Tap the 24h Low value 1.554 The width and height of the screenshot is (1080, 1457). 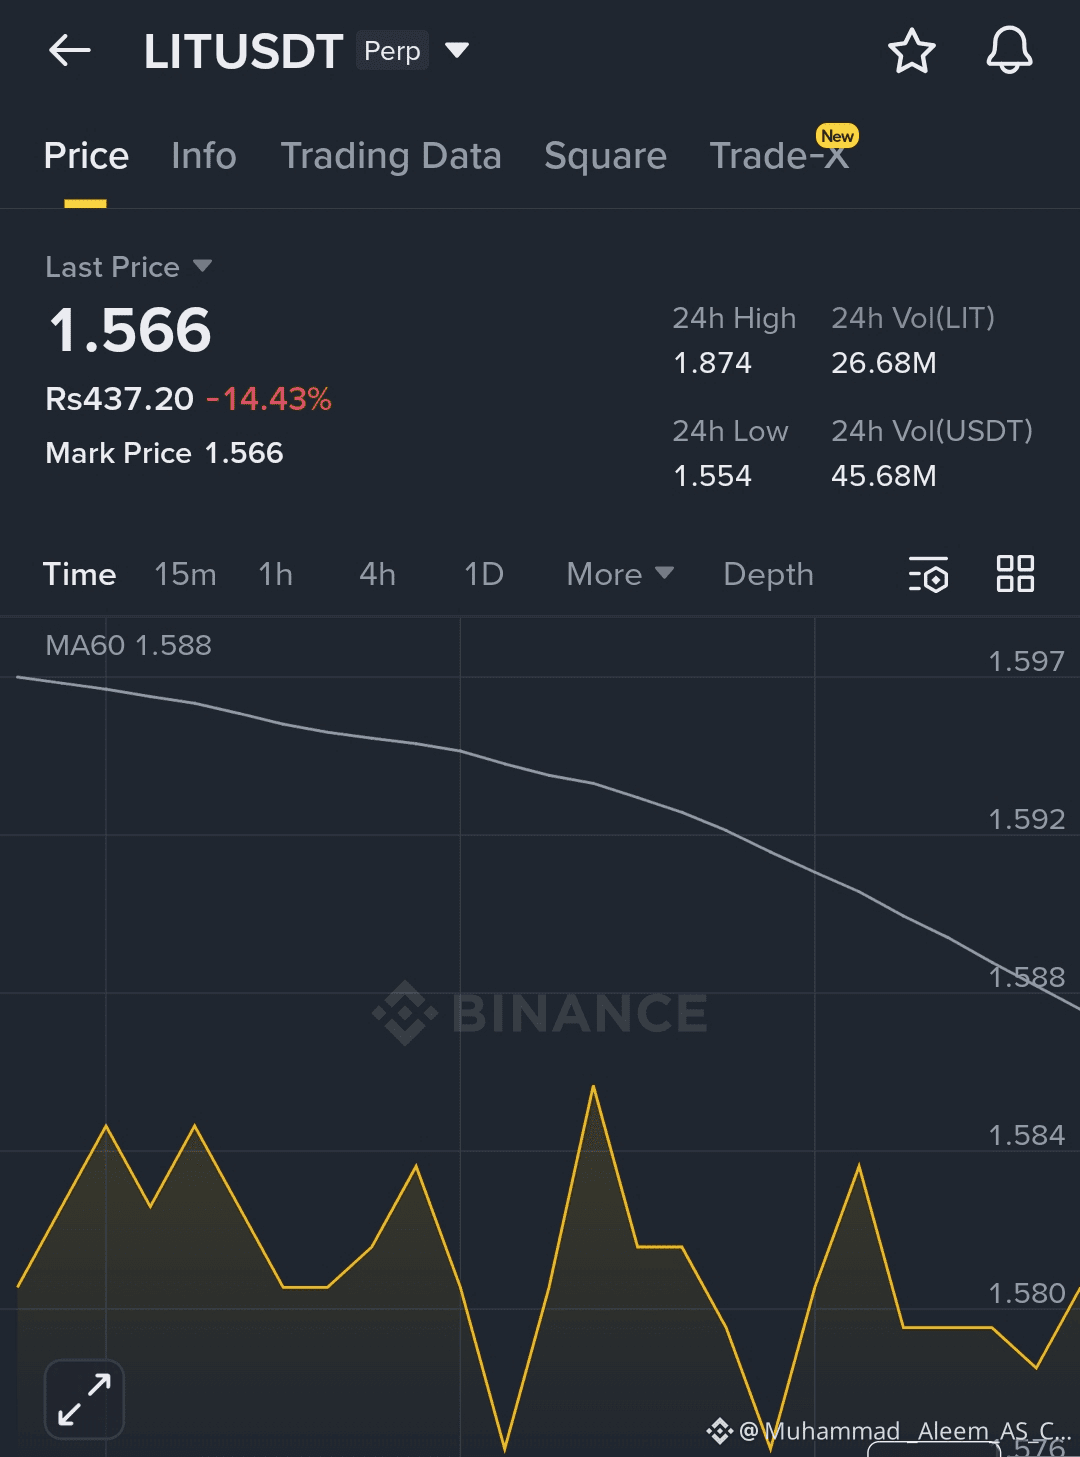pos(712,475)
